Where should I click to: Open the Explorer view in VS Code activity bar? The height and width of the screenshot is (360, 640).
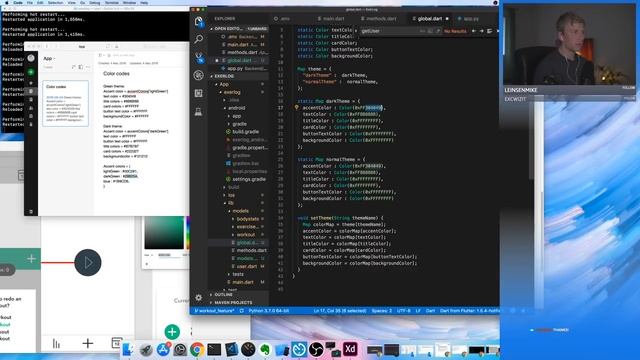(199, 21)
